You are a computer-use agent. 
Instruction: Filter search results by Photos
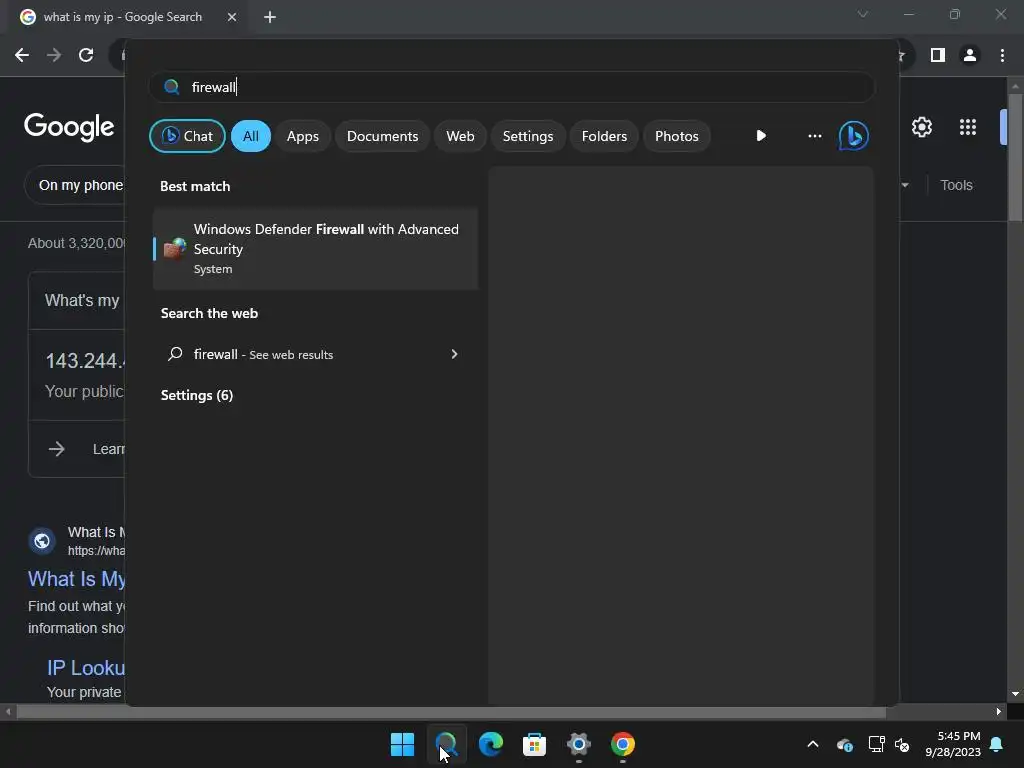(677, 136)
